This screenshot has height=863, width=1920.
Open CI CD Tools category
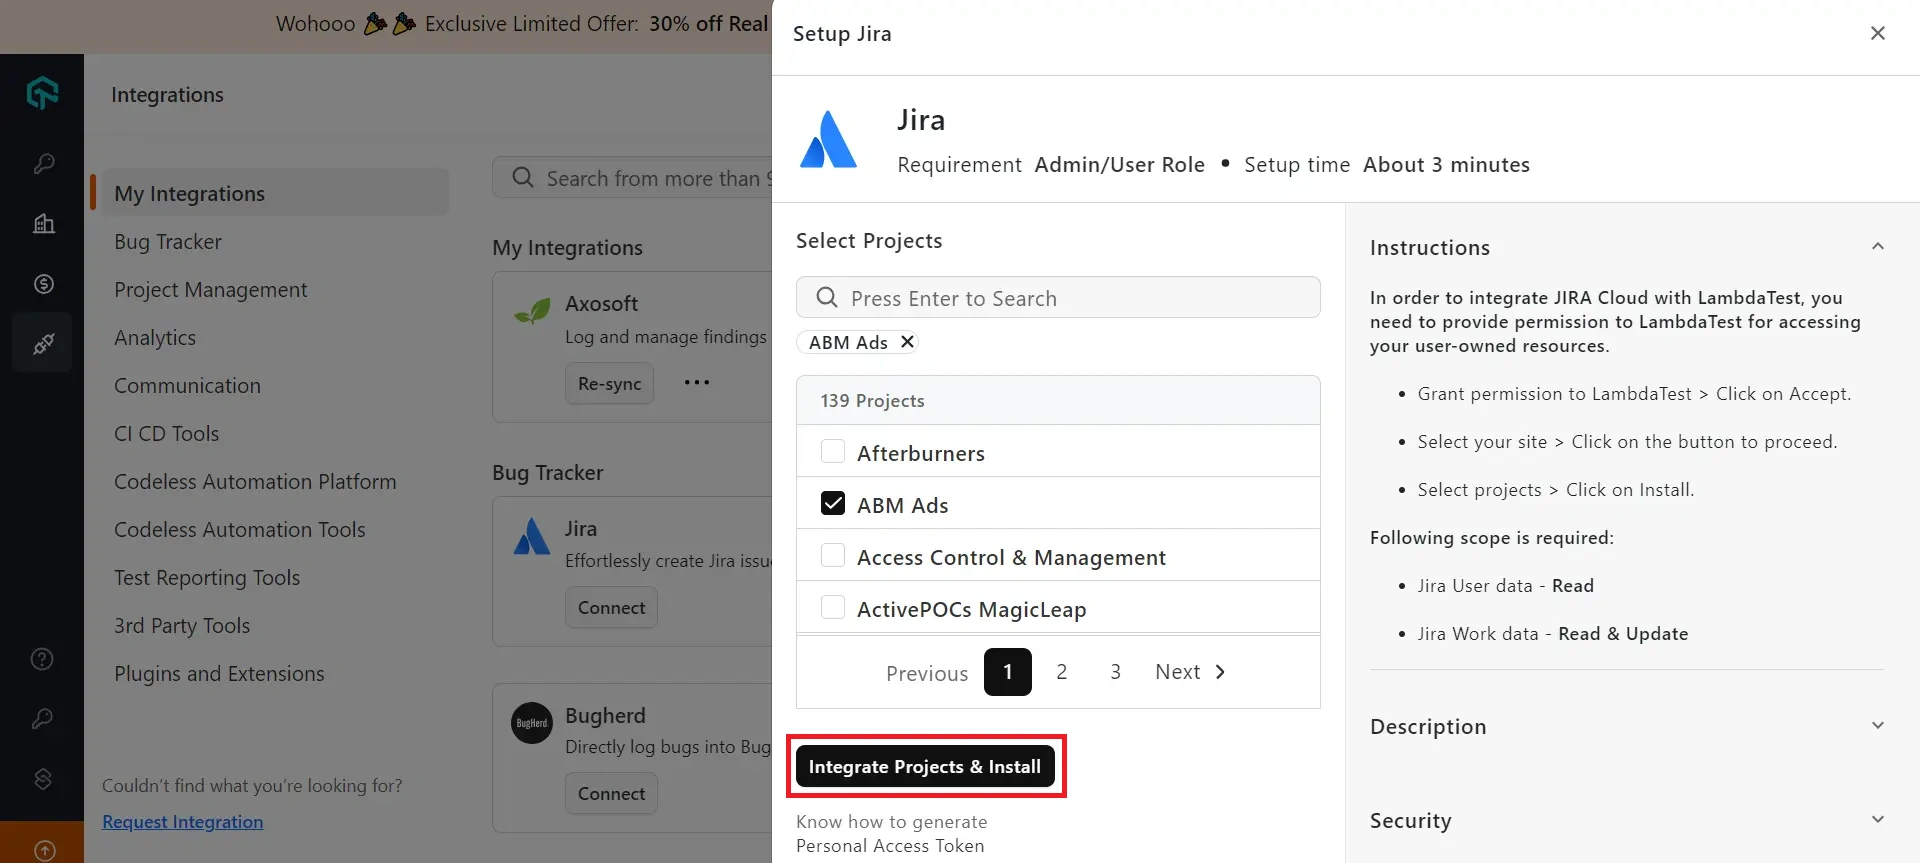click(x=166, y=434)
